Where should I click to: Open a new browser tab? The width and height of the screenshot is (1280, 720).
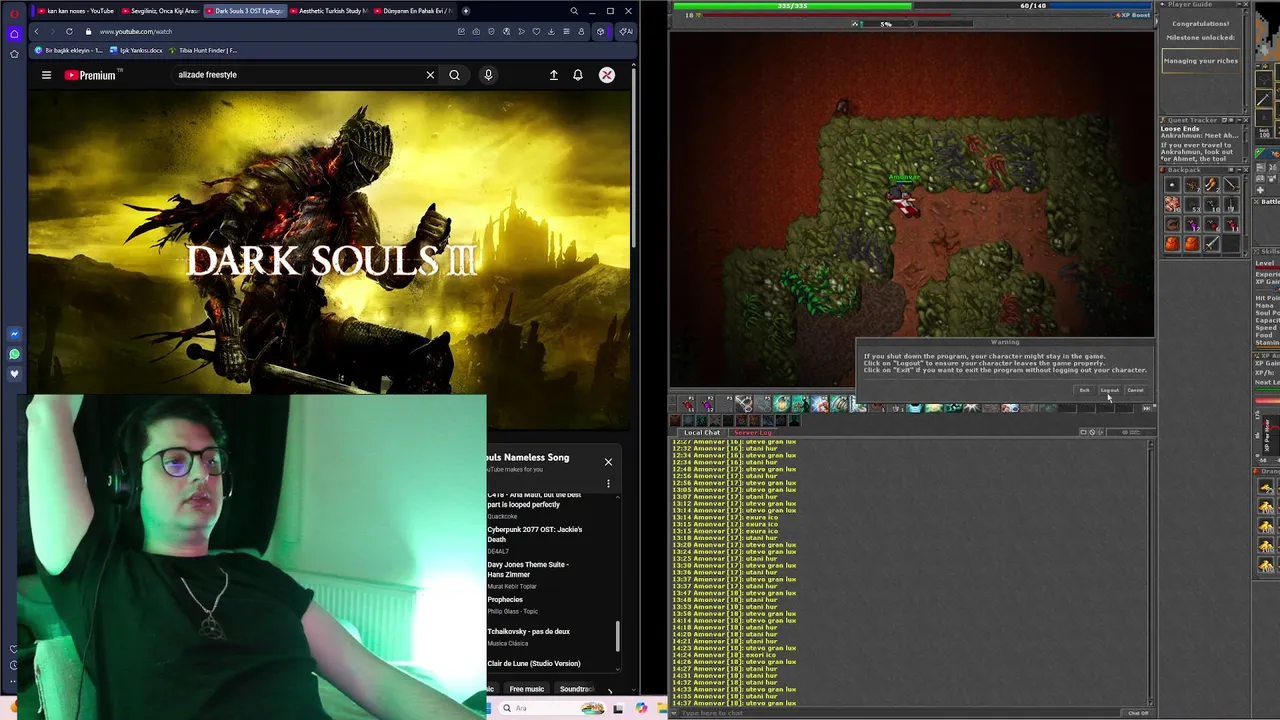click(x=466, y=11)
